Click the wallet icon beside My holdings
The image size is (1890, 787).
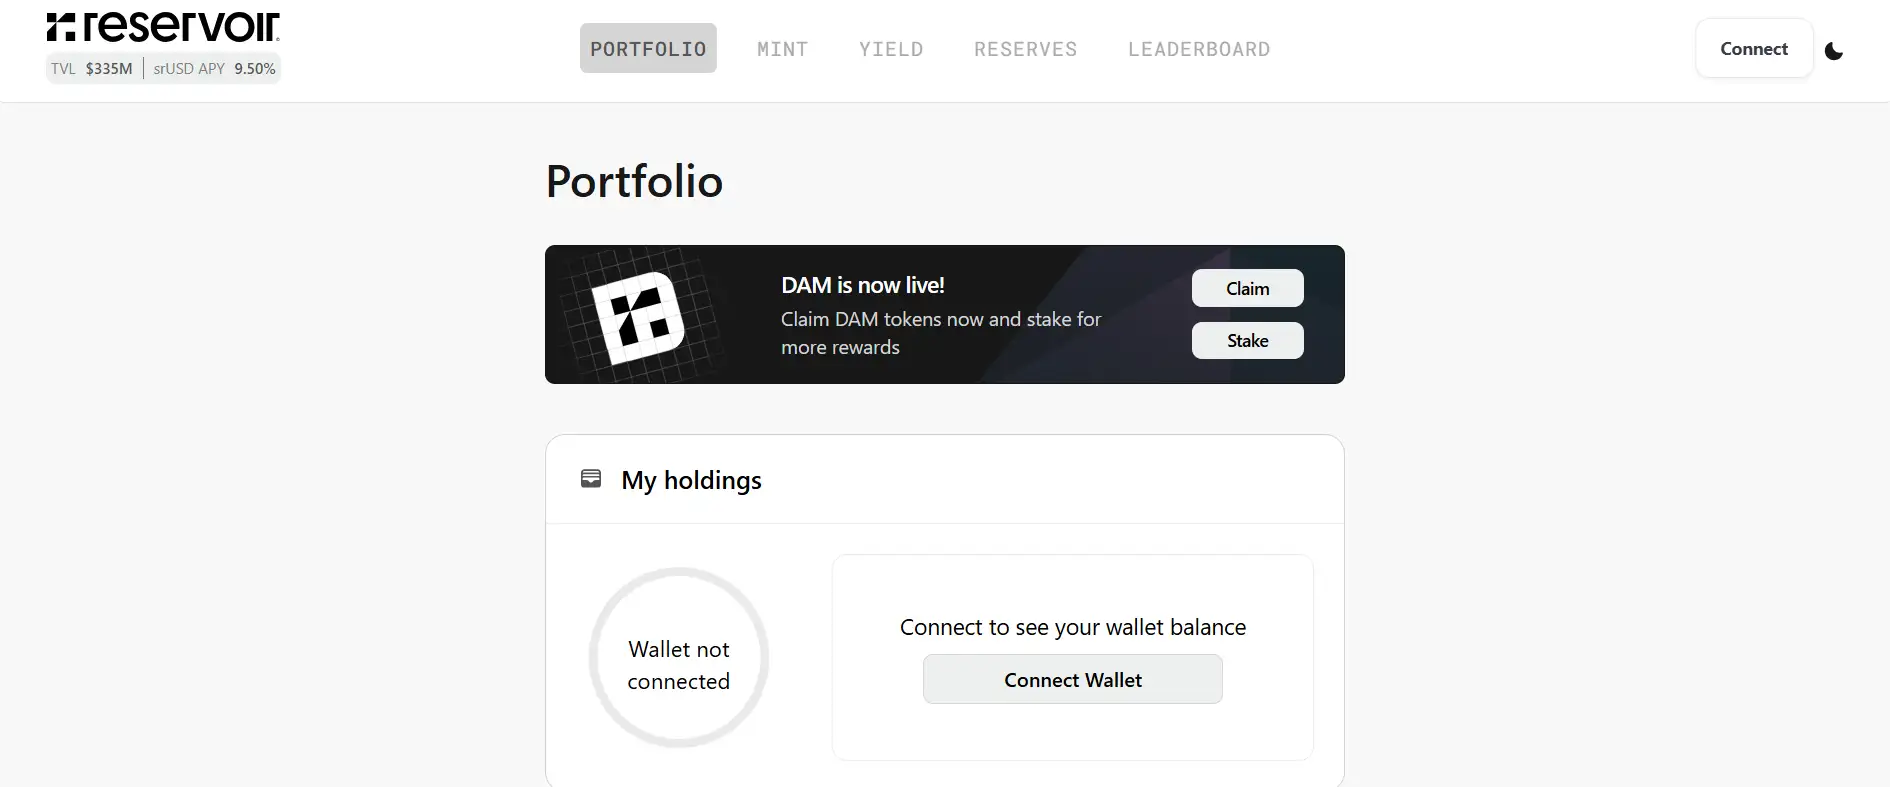591,479
